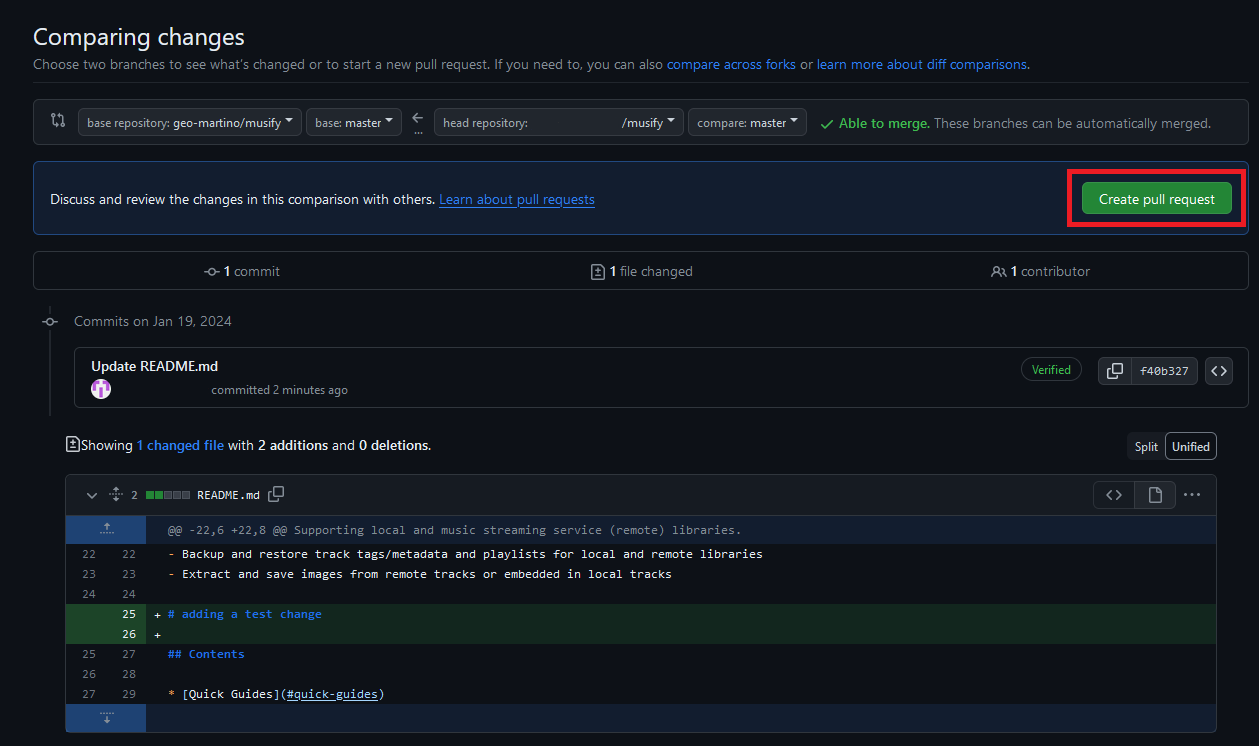
Task: Jump to the 1 file changed section
Action: coord(642,271)
